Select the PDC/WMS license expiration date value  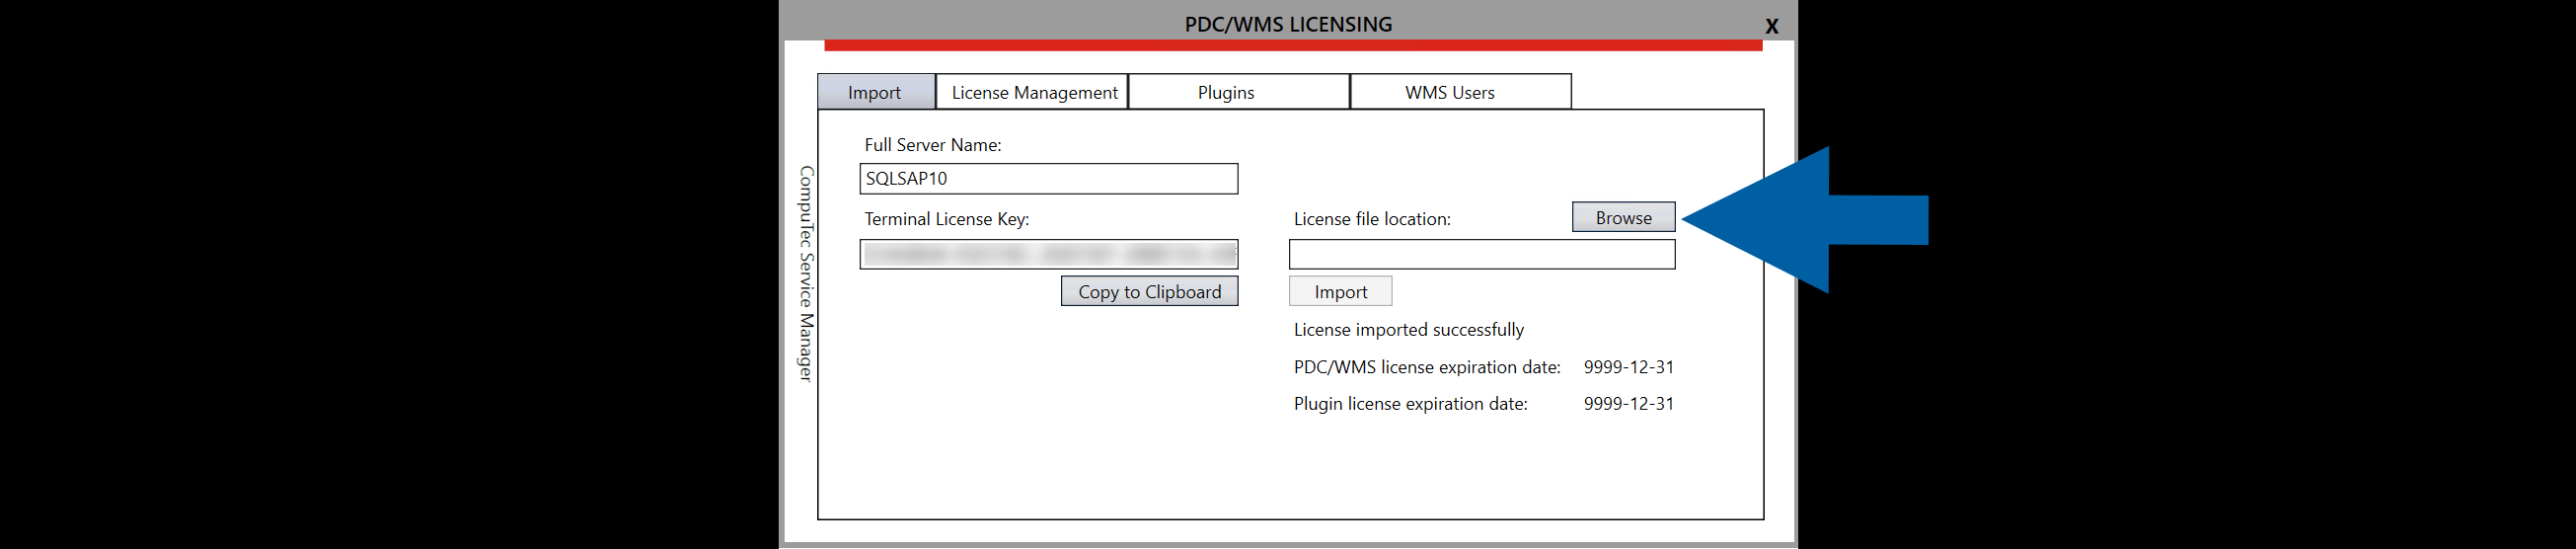(x=1628, y=367)
